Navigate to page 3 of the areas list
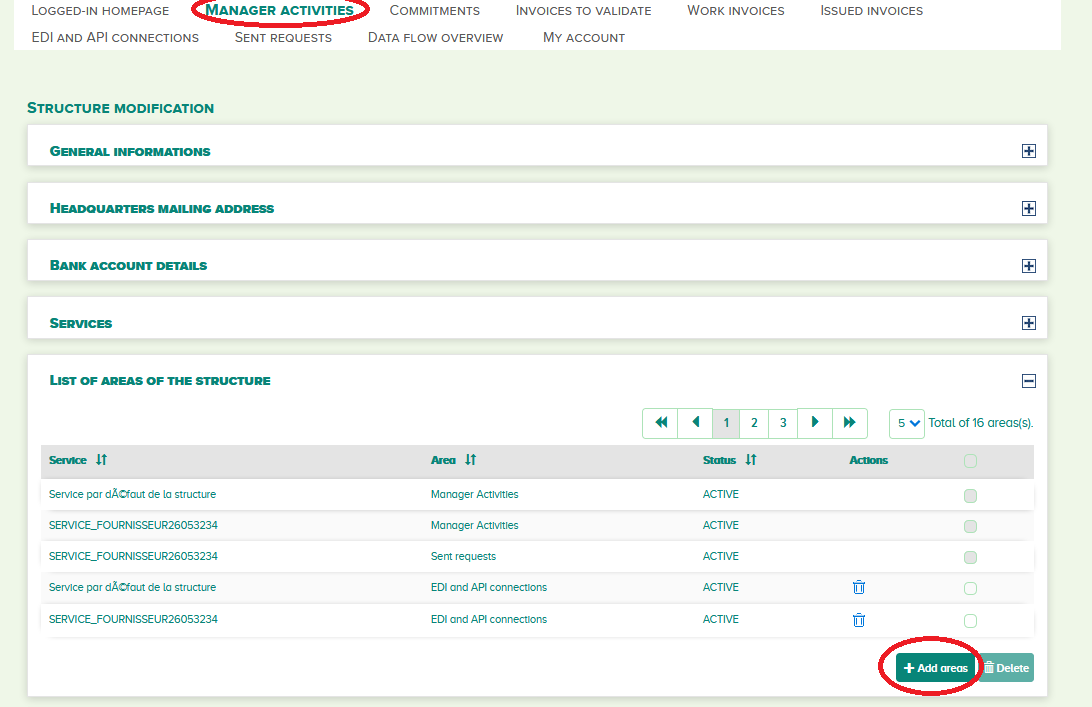This screenshot has width=1092, height=707. click(782, 423)
